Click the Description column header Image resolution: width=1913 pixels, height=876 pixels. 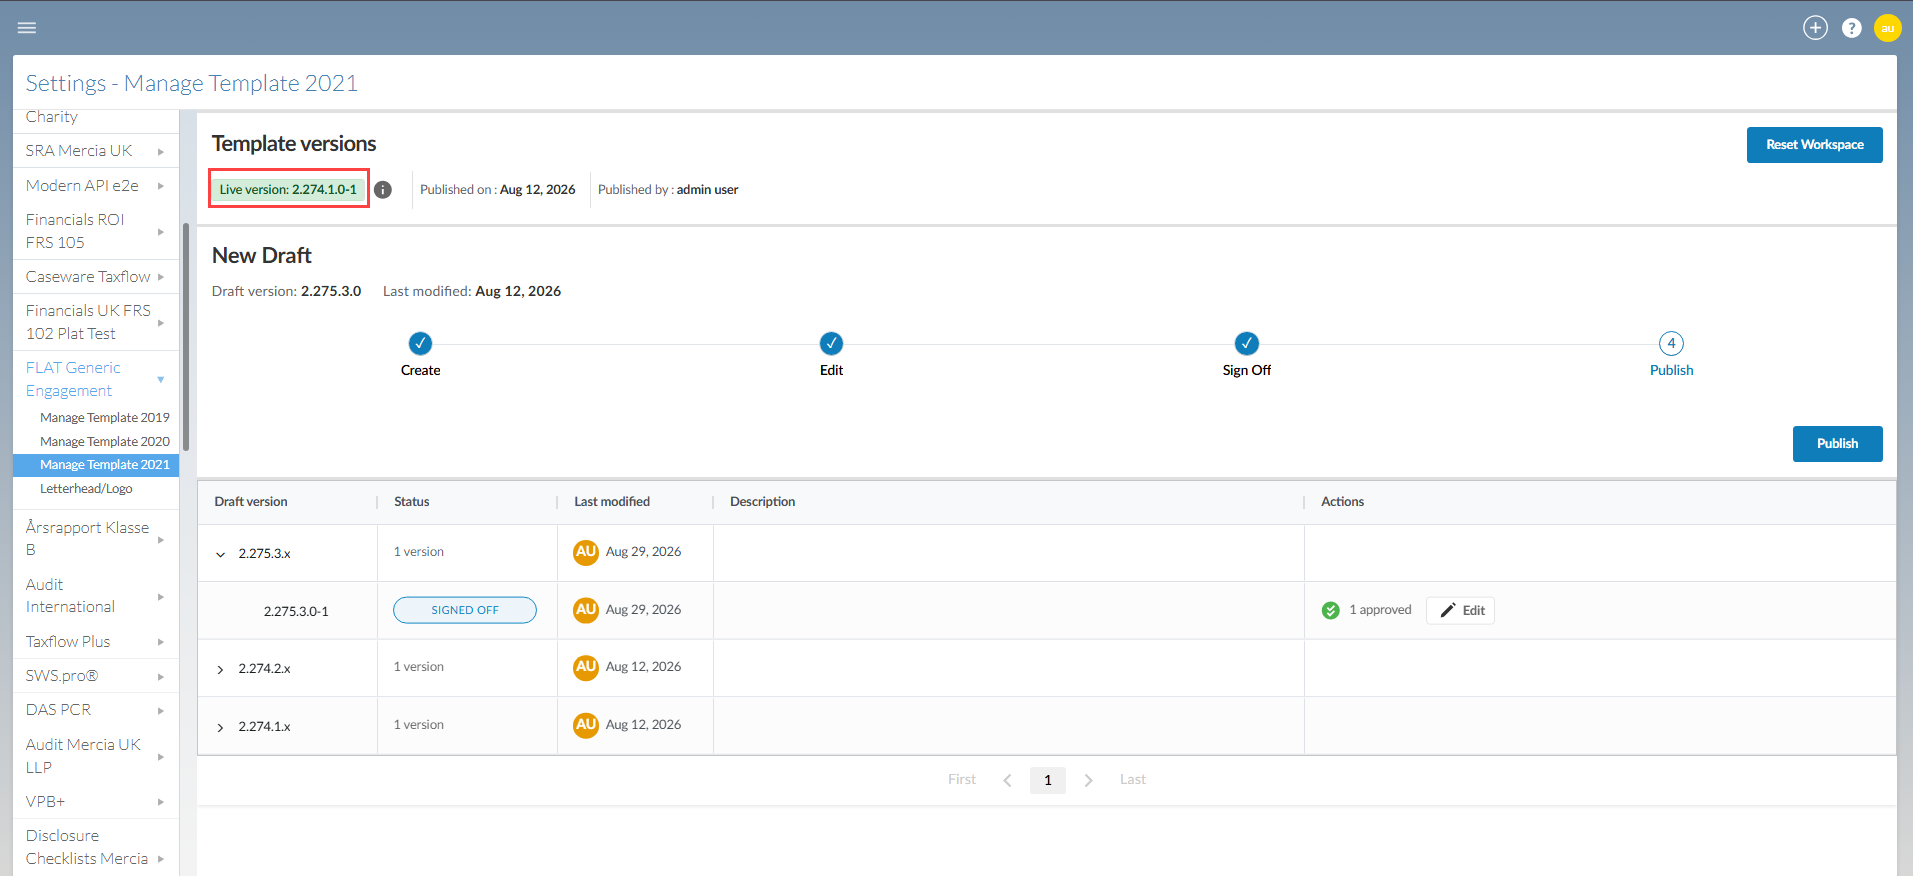click(763, 502)
